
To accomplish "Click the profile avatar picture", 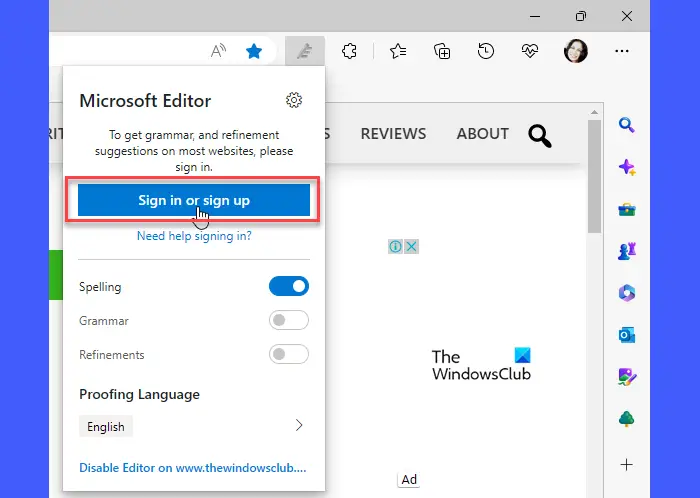I will (575, 51).
